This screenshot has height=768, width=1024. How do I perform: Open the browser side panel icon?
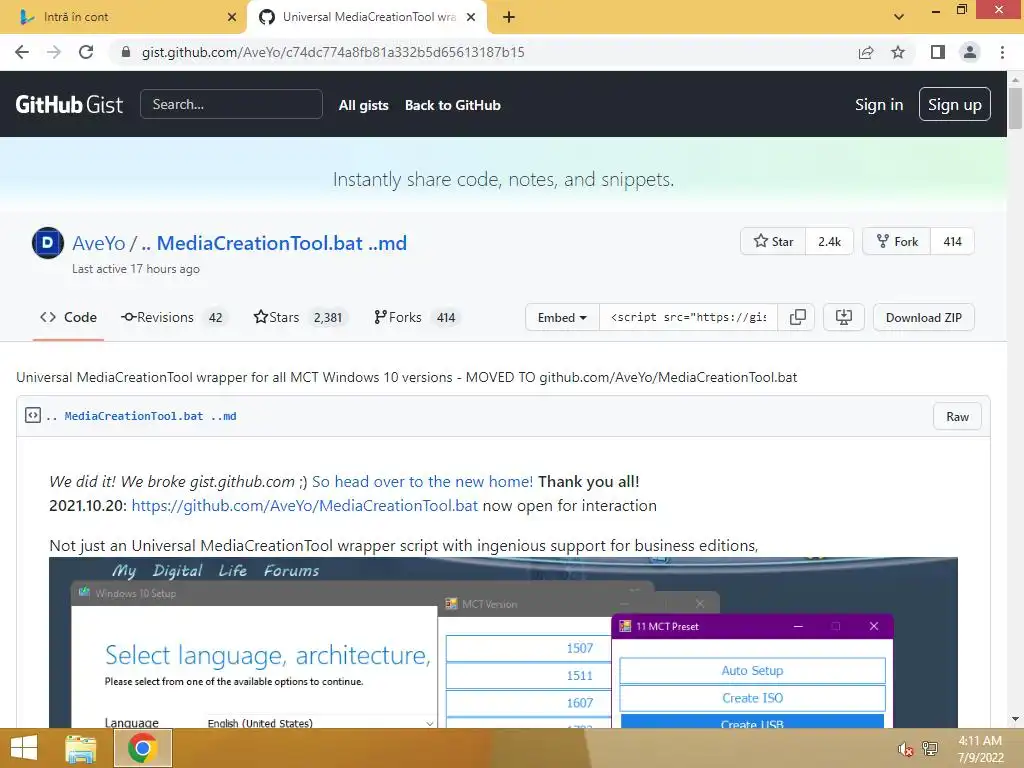(x=938, y=52)
